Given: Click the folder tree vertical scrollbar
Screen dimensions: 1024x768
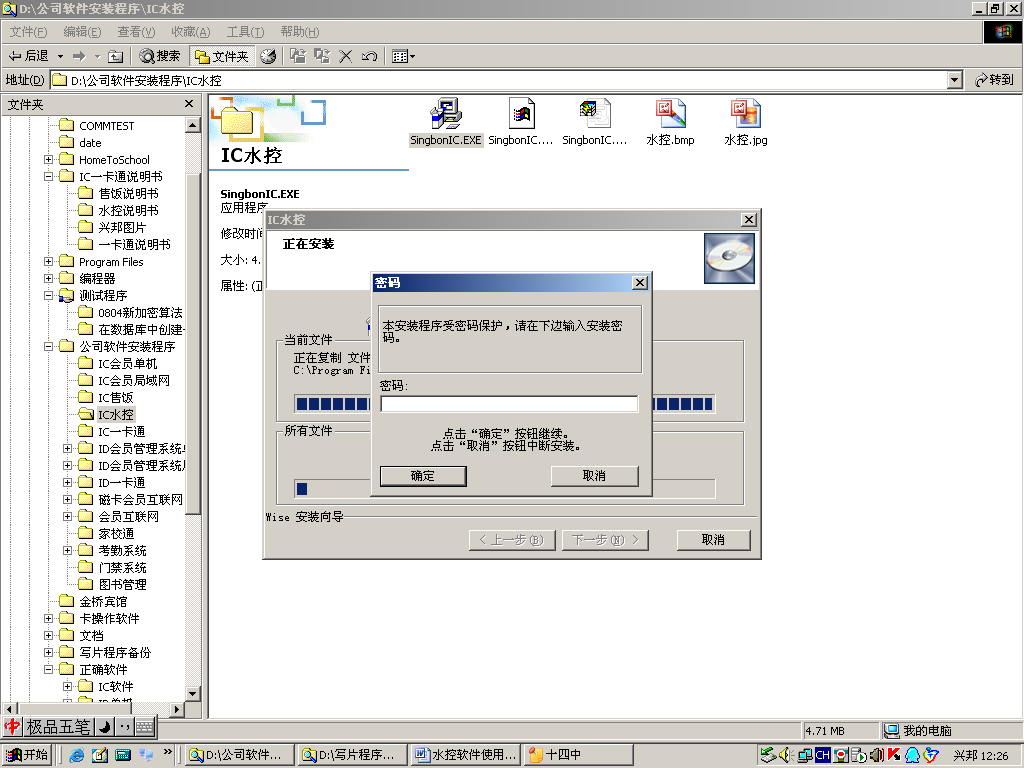Looking at the screenshot, I should point(194,400).
